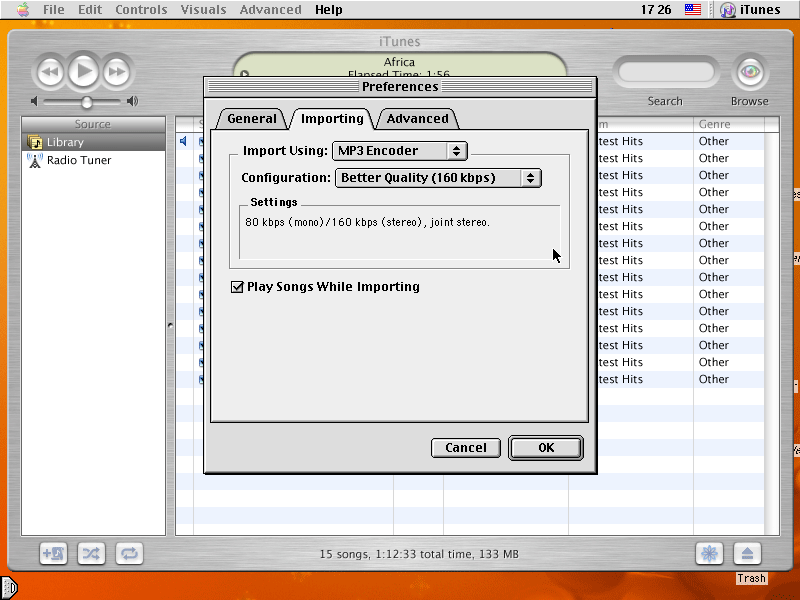Click the rewind button in iTunes
Image resolution: width=800 pixels, height=600 pixels.
[50, 71]
